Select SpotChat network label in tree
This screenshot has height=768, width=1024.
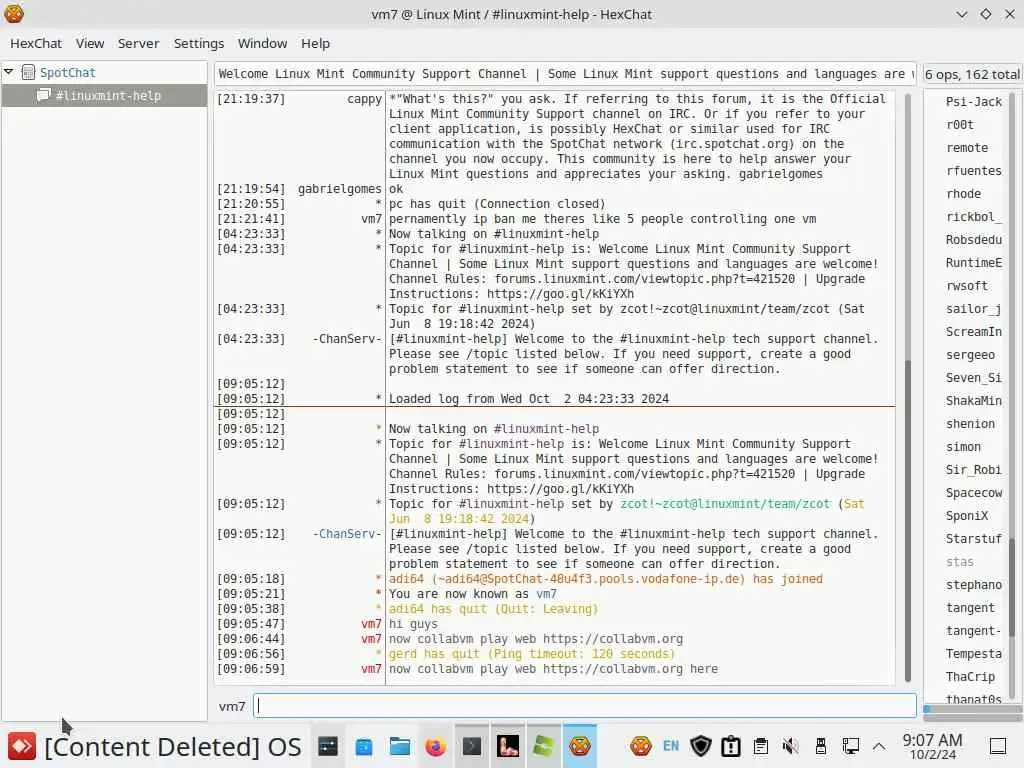67,72
